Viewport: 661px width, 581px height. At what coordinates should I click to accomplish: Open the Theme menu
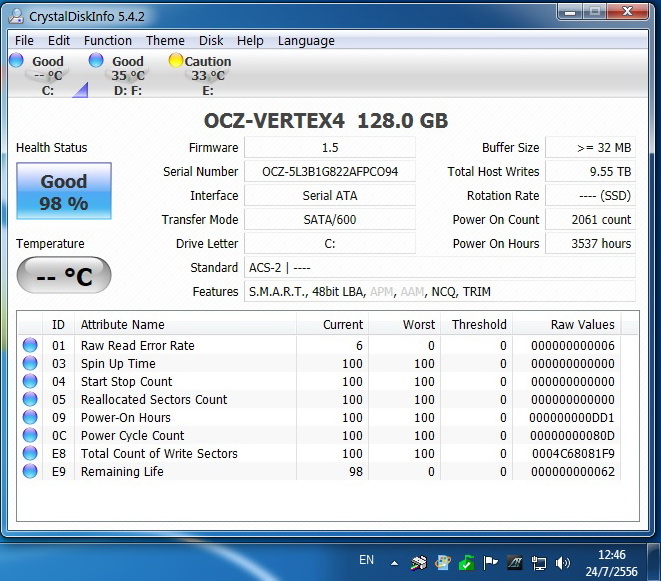tap(165, 40)
